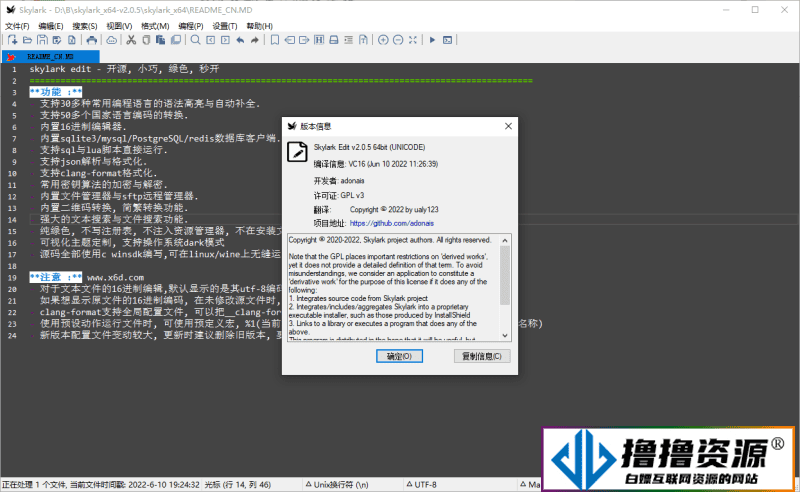Click the scissors cut icon
Screen dimensions: 800x492
pos(131,40)
